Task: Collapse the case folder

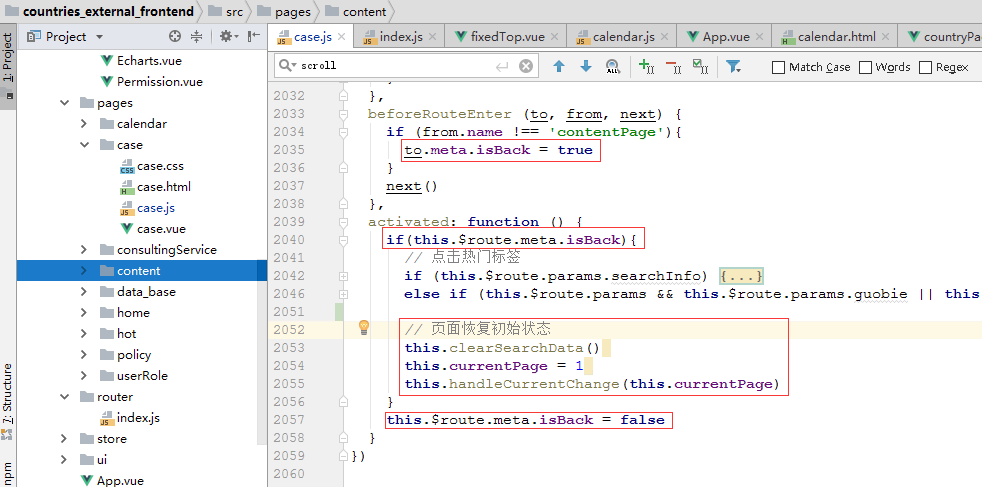Action: pyautogui.click(x=84, y=145)
